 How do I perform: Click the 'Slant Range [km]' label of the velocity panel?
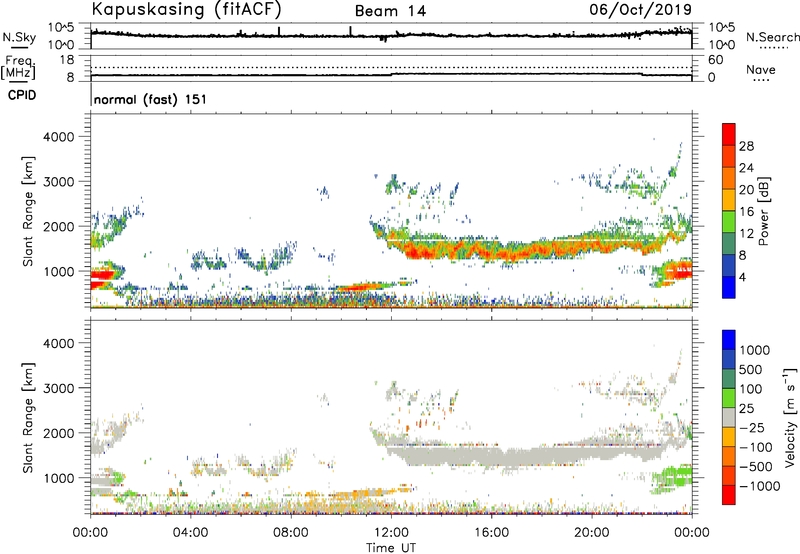(x=28, y=418)
